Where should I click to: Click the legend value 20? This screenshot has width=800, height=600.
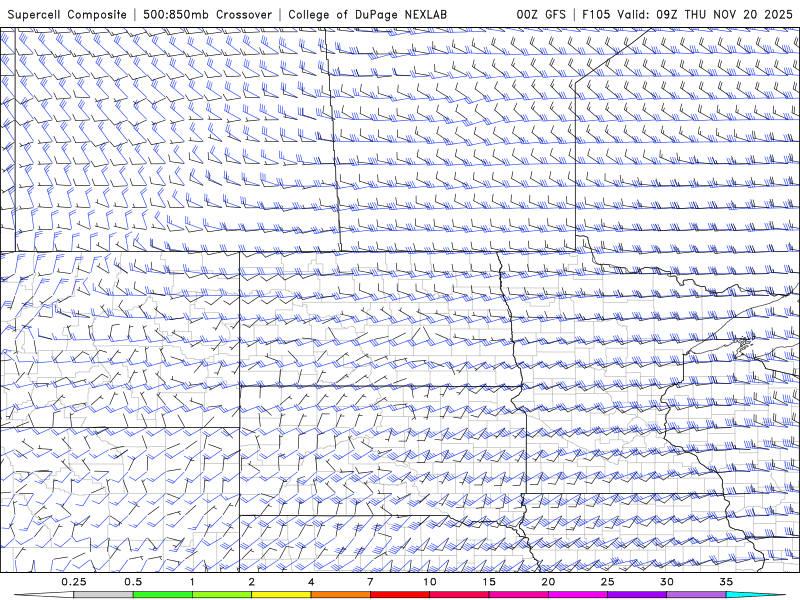548,582
